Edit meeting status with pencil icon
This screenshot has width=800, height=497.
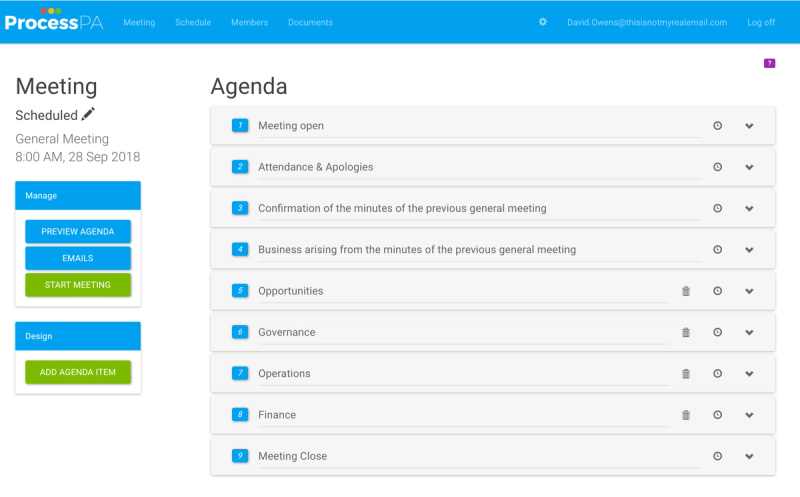pyautogui.click(x=88, y=114)
